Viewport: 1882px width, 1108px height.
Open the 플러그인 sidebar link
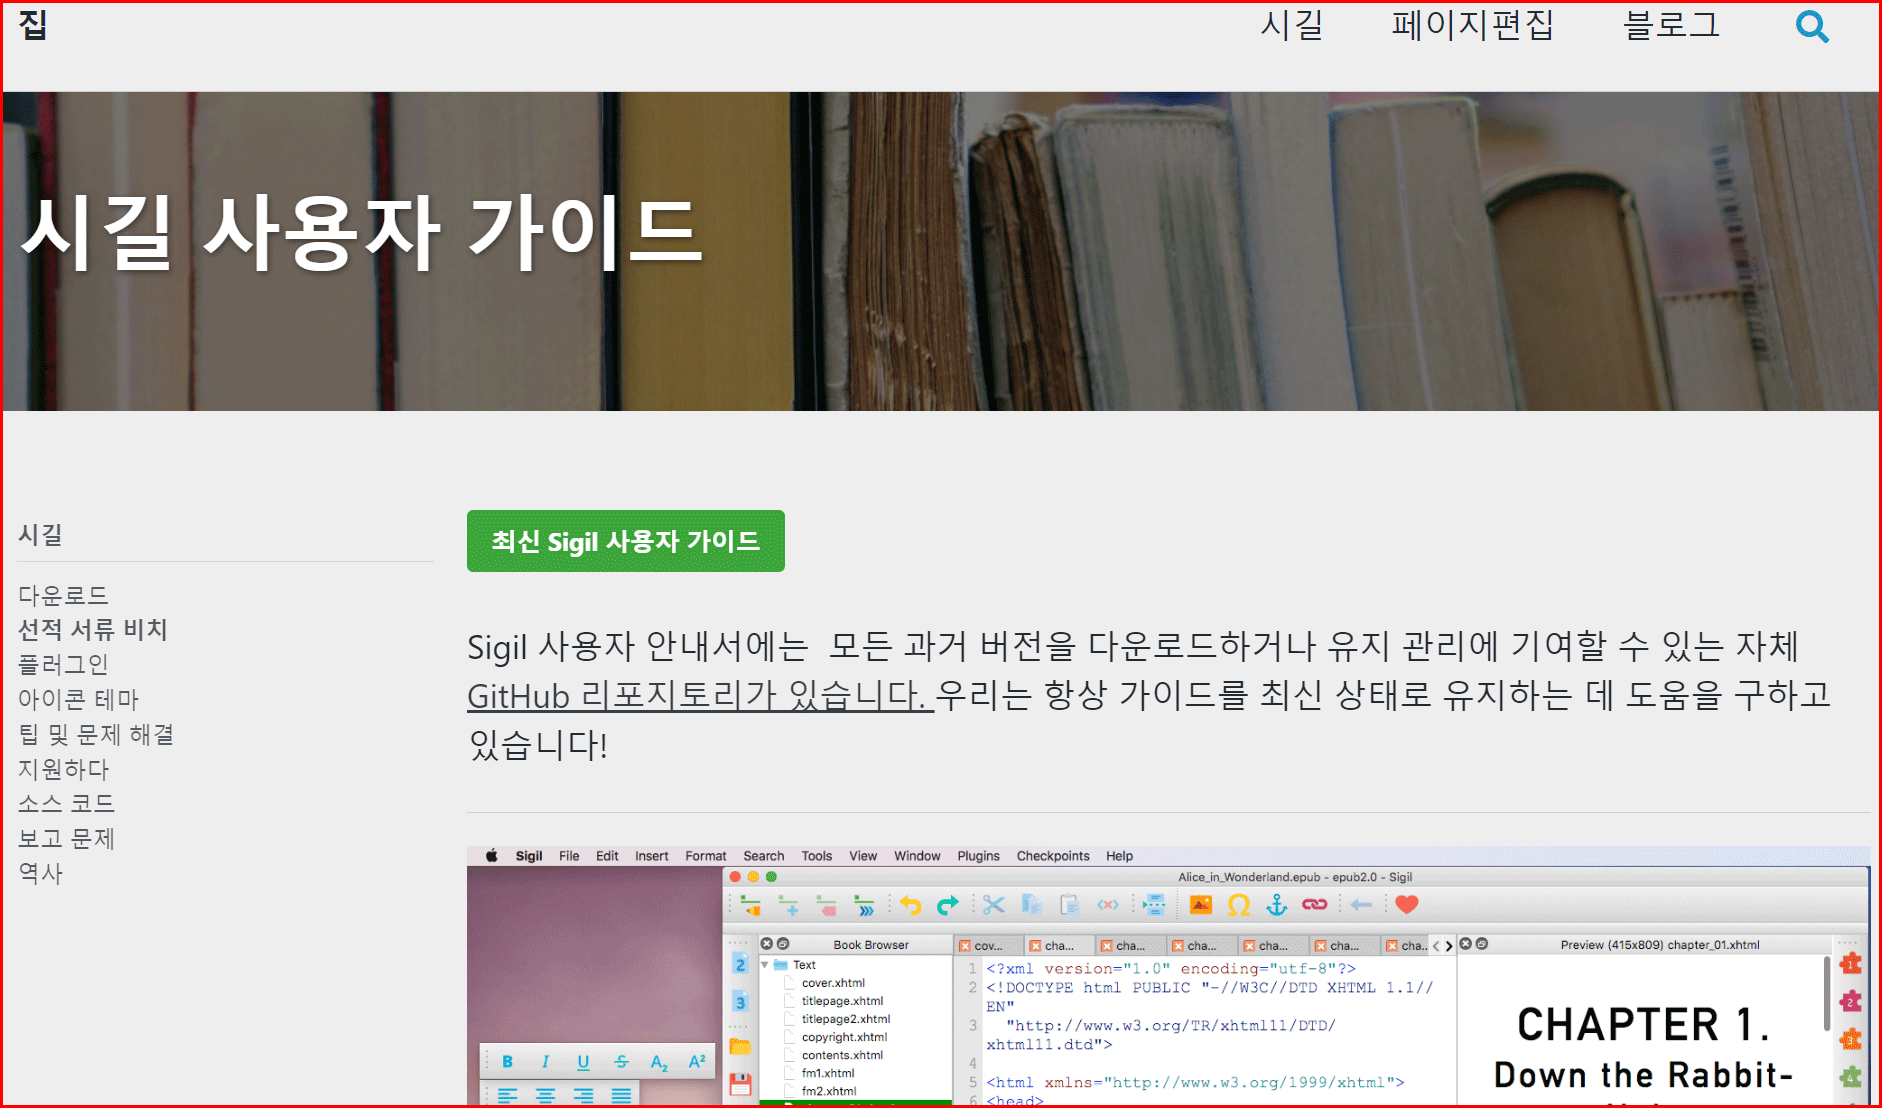click(x=63, y=664)
